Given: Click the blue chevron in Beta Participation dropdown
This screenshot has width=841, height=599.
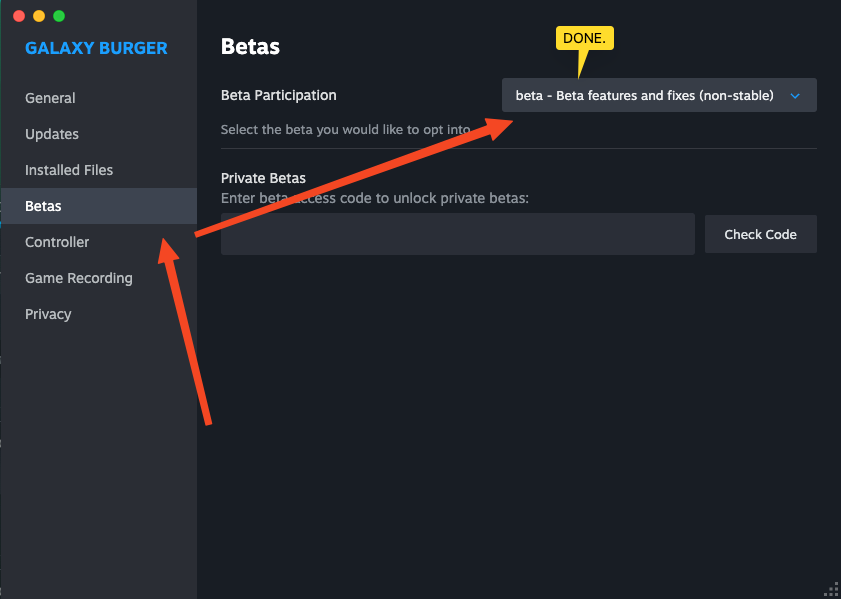Looking at the screenshot, I should 795,96.
